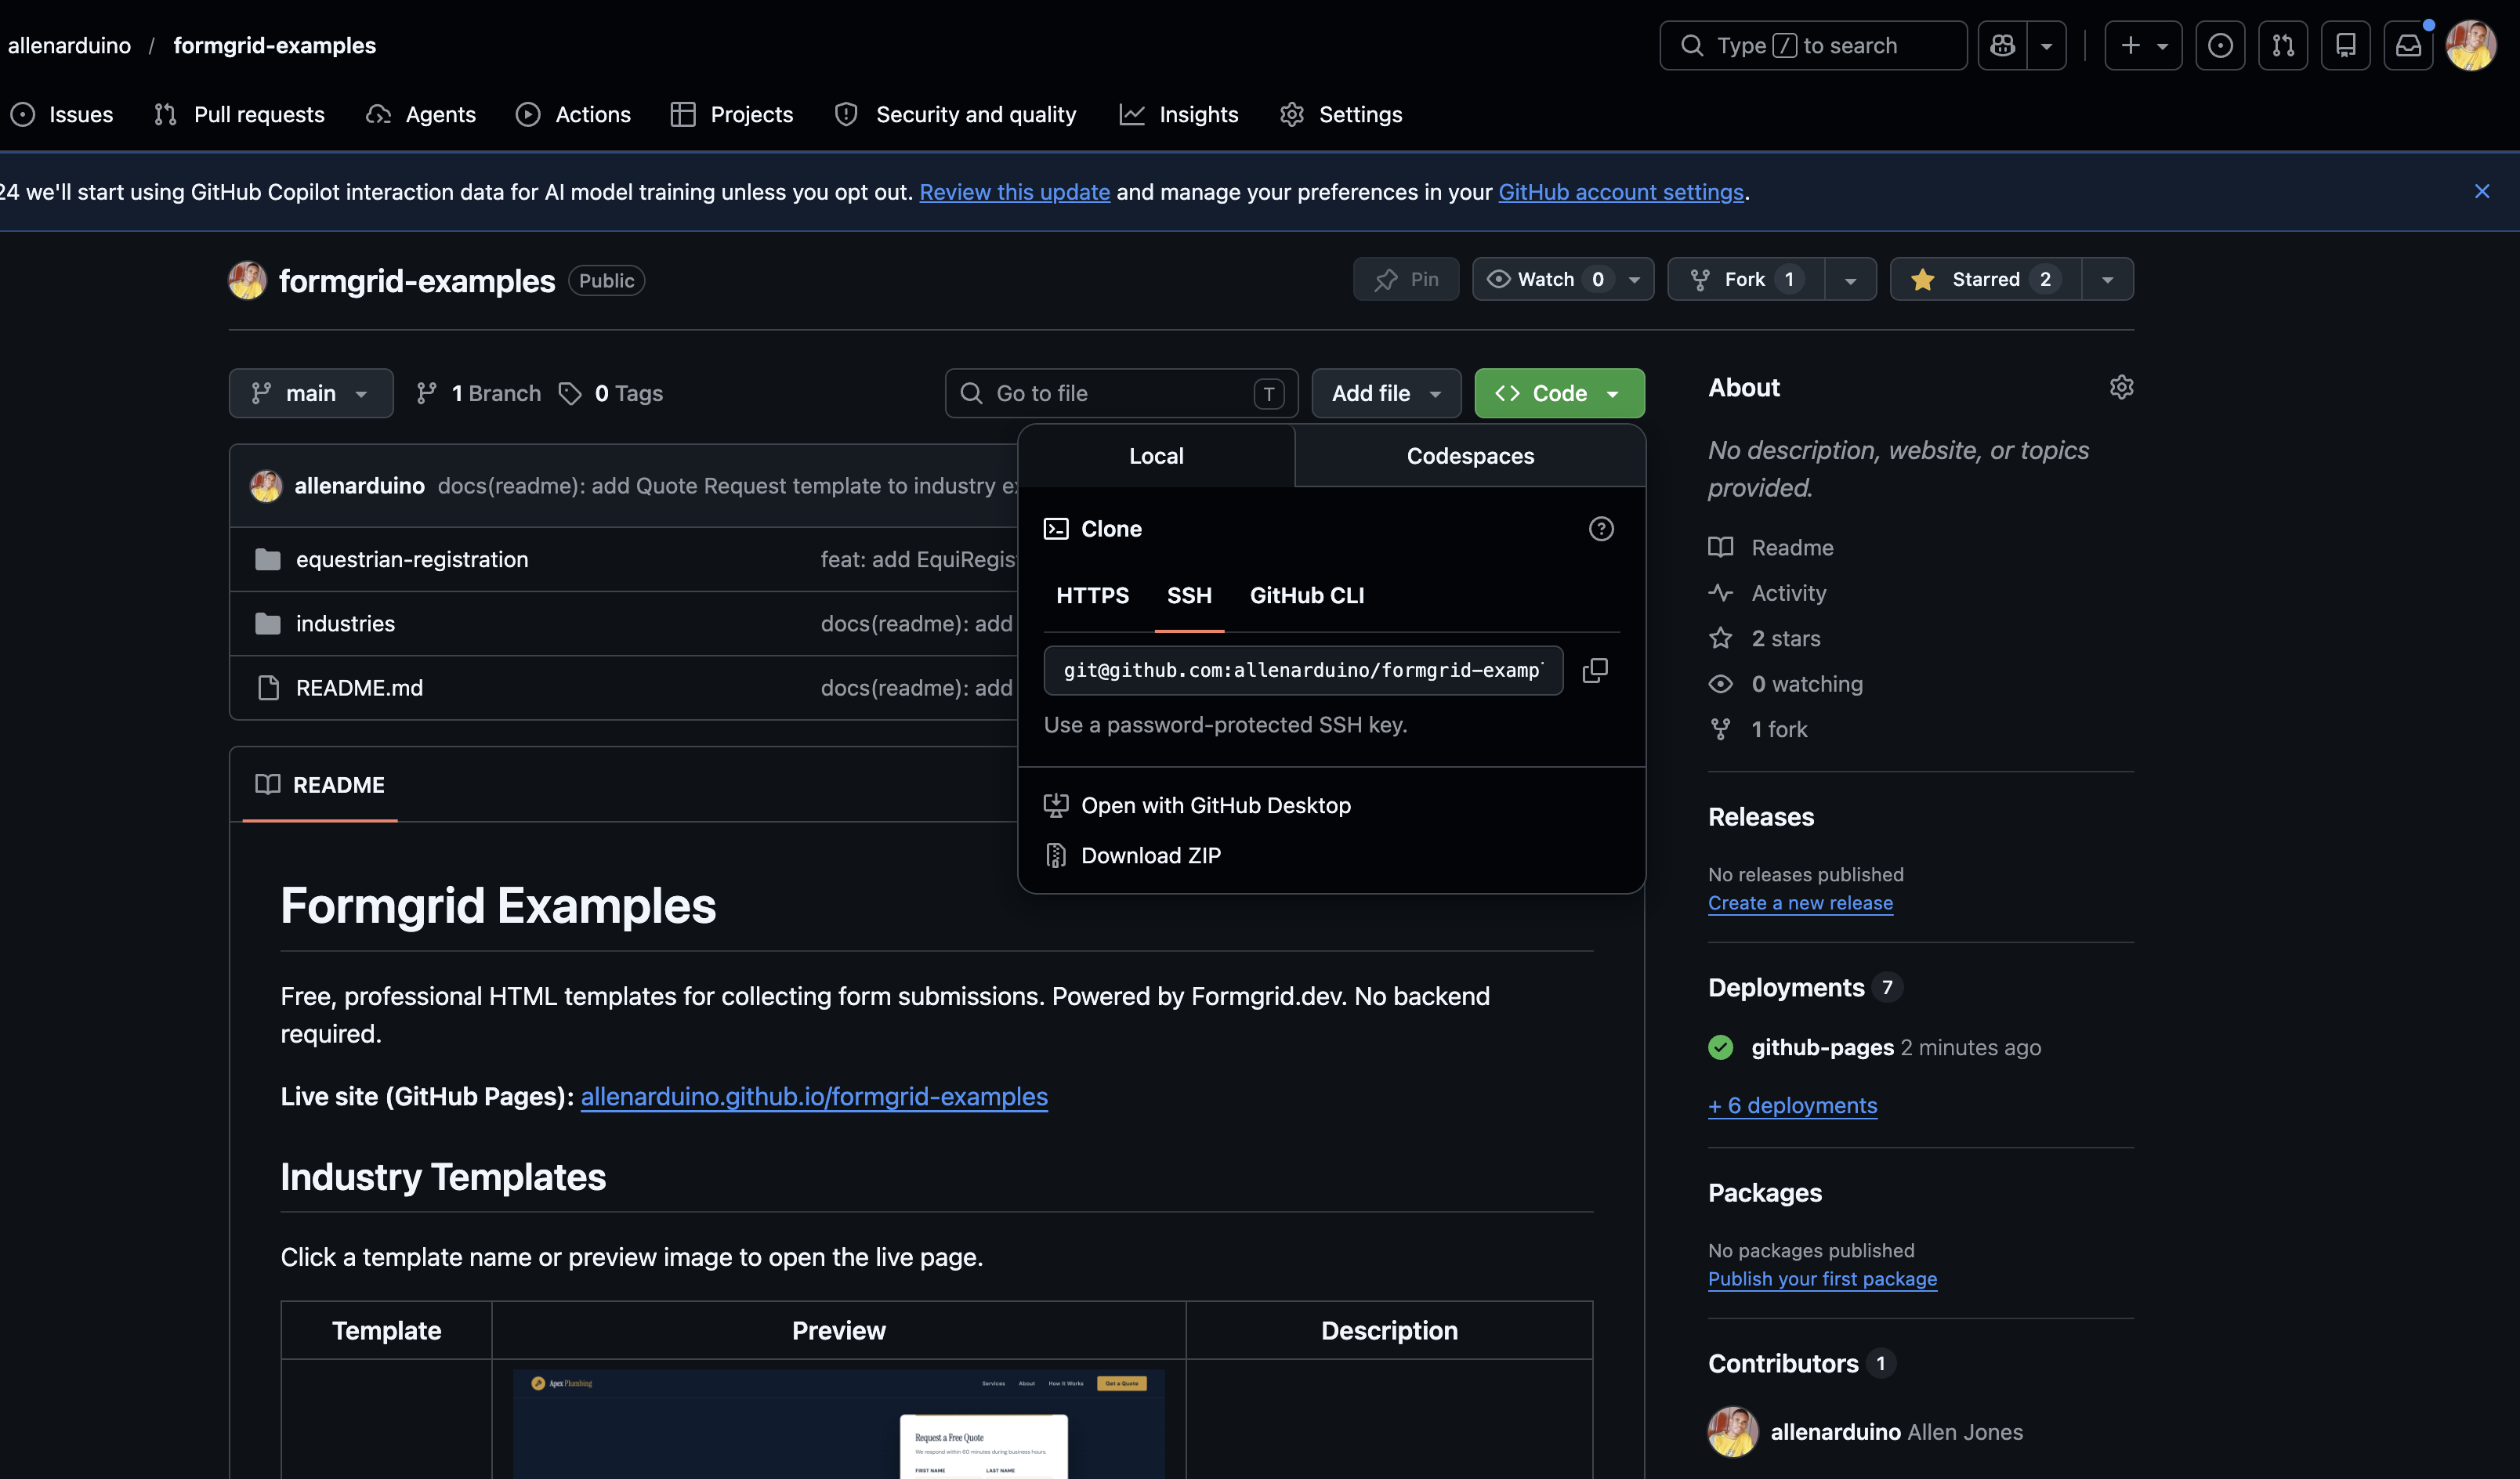Click the Pin repository button
This screenshot has width=2520, height=1479.
[1406, 280]
